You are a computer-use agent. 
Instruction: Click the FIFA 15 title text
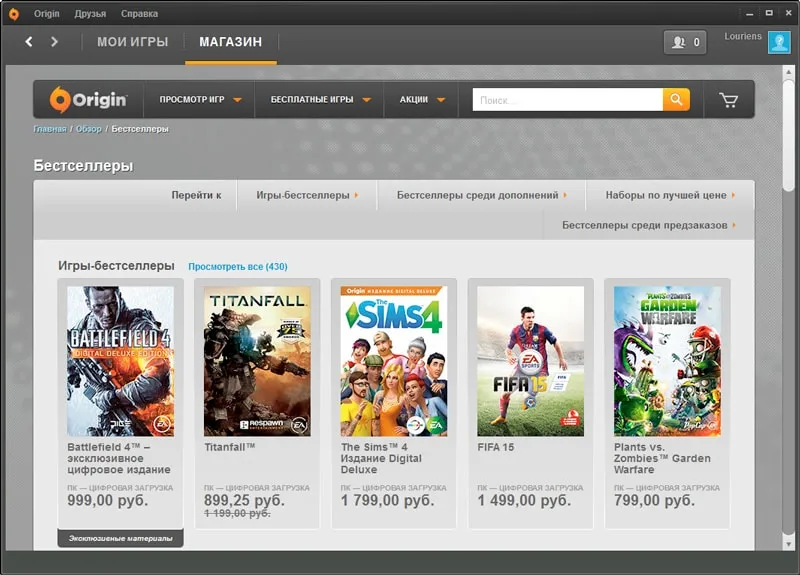pos(495,447)
